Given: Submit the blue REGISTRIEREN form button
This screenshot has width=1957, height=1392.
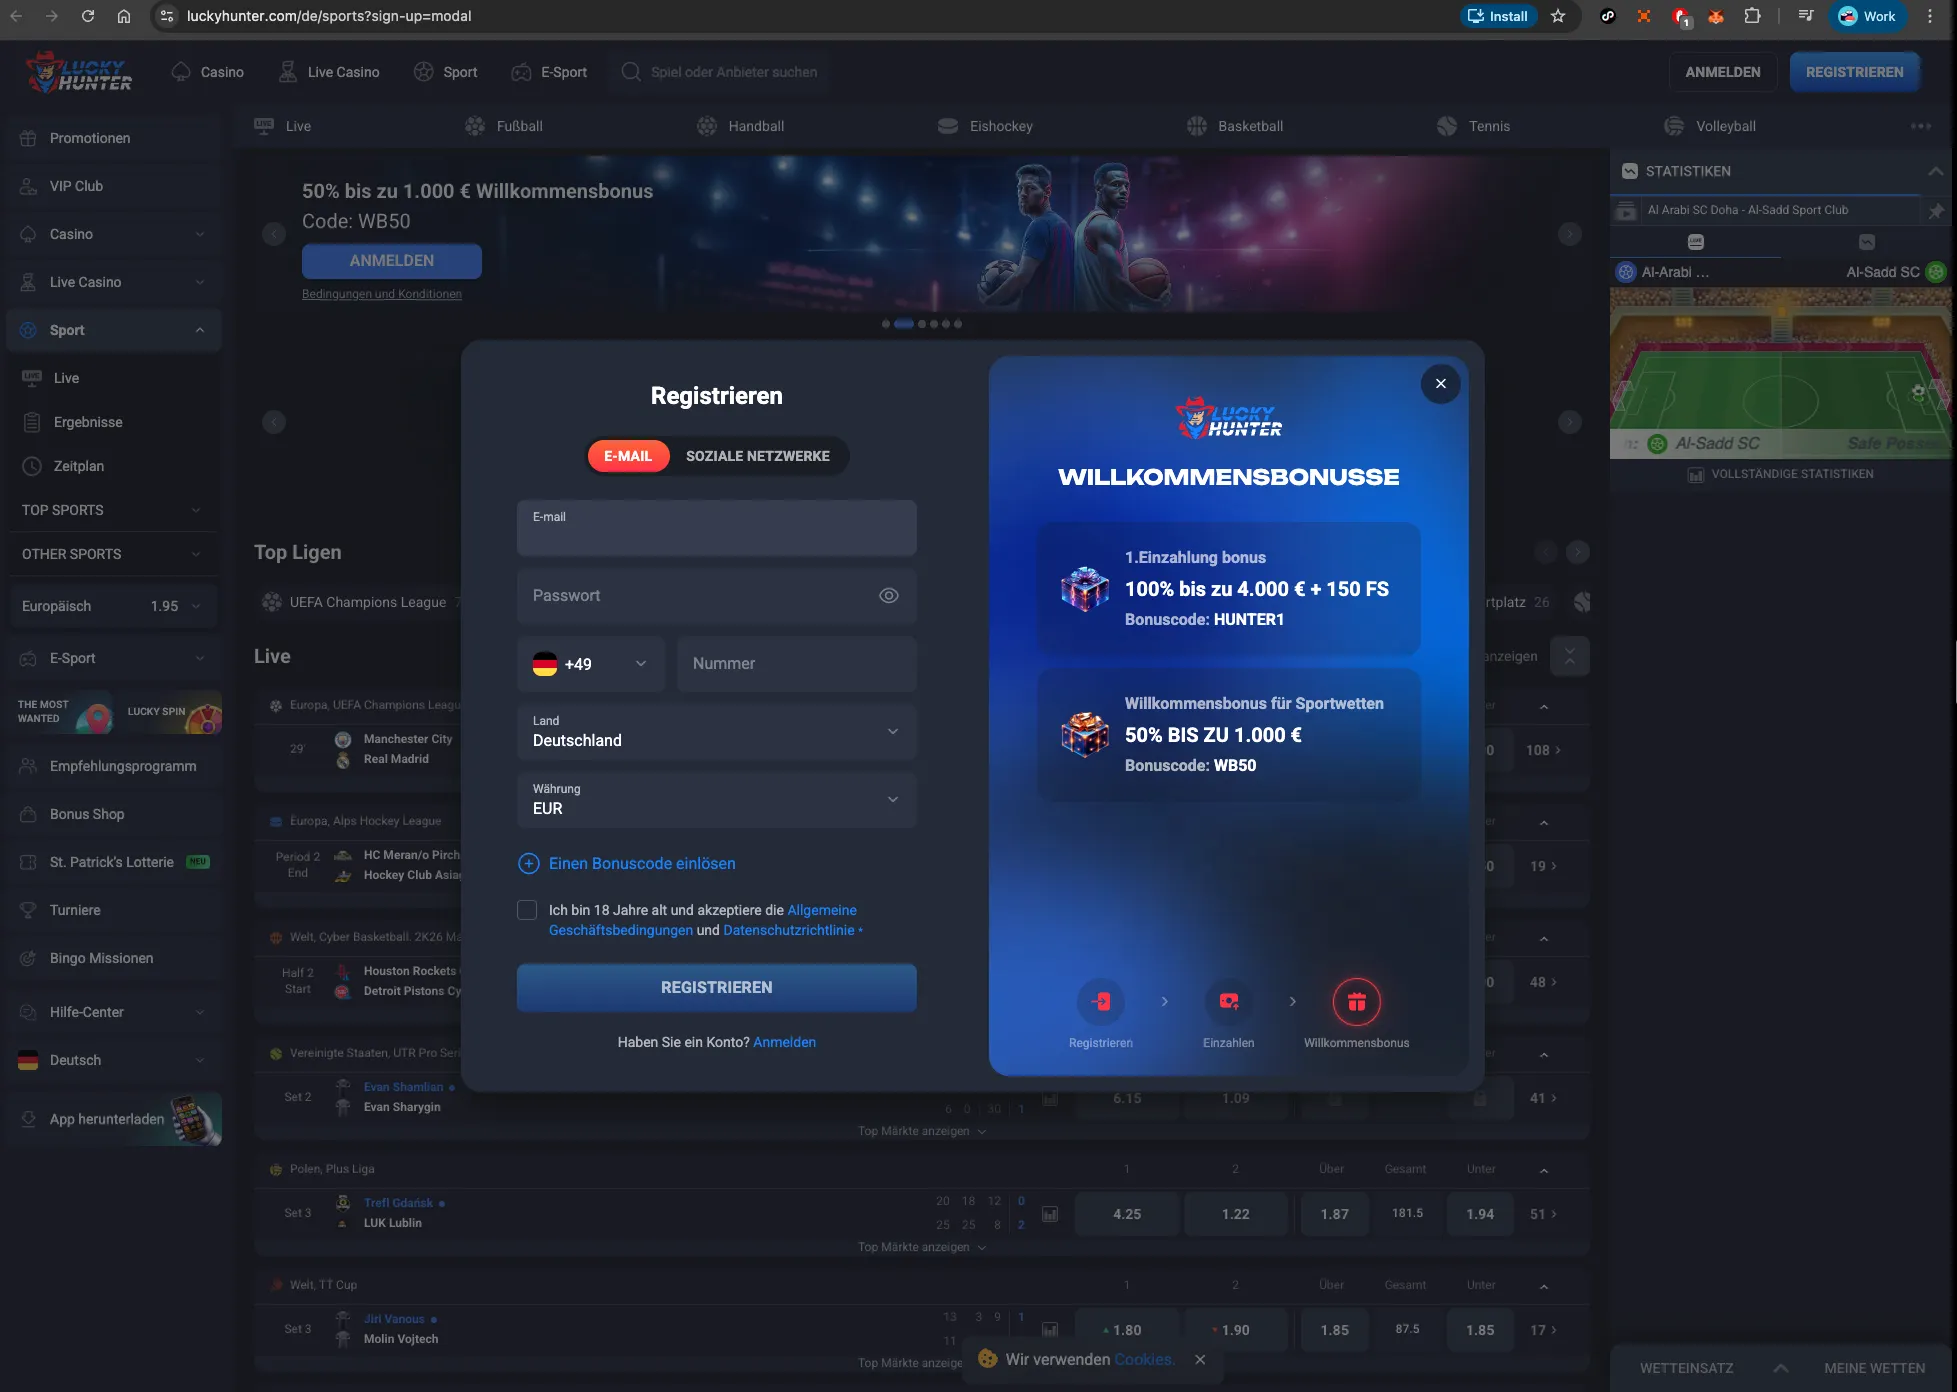Looking at the screenshot, I should (717, 988).
